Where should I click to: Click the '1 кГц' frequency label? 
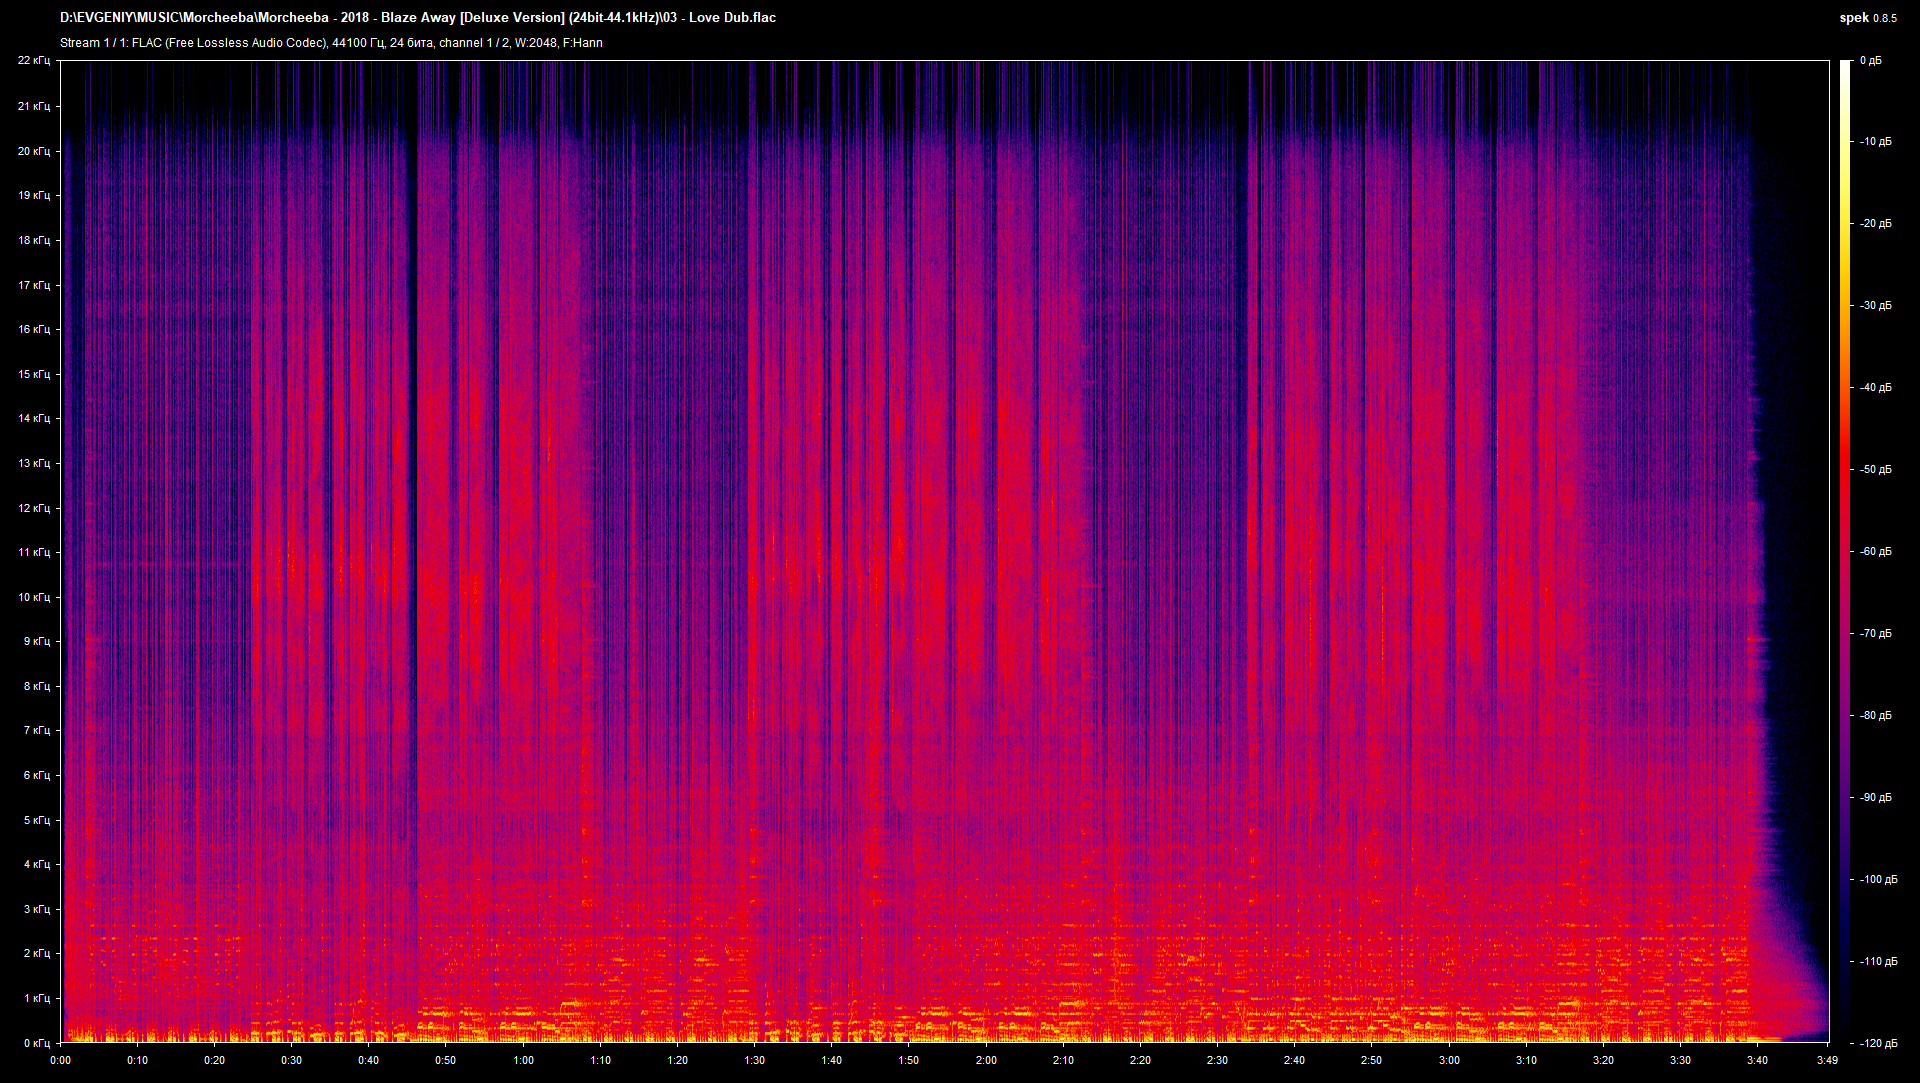(x=36, y=998)
